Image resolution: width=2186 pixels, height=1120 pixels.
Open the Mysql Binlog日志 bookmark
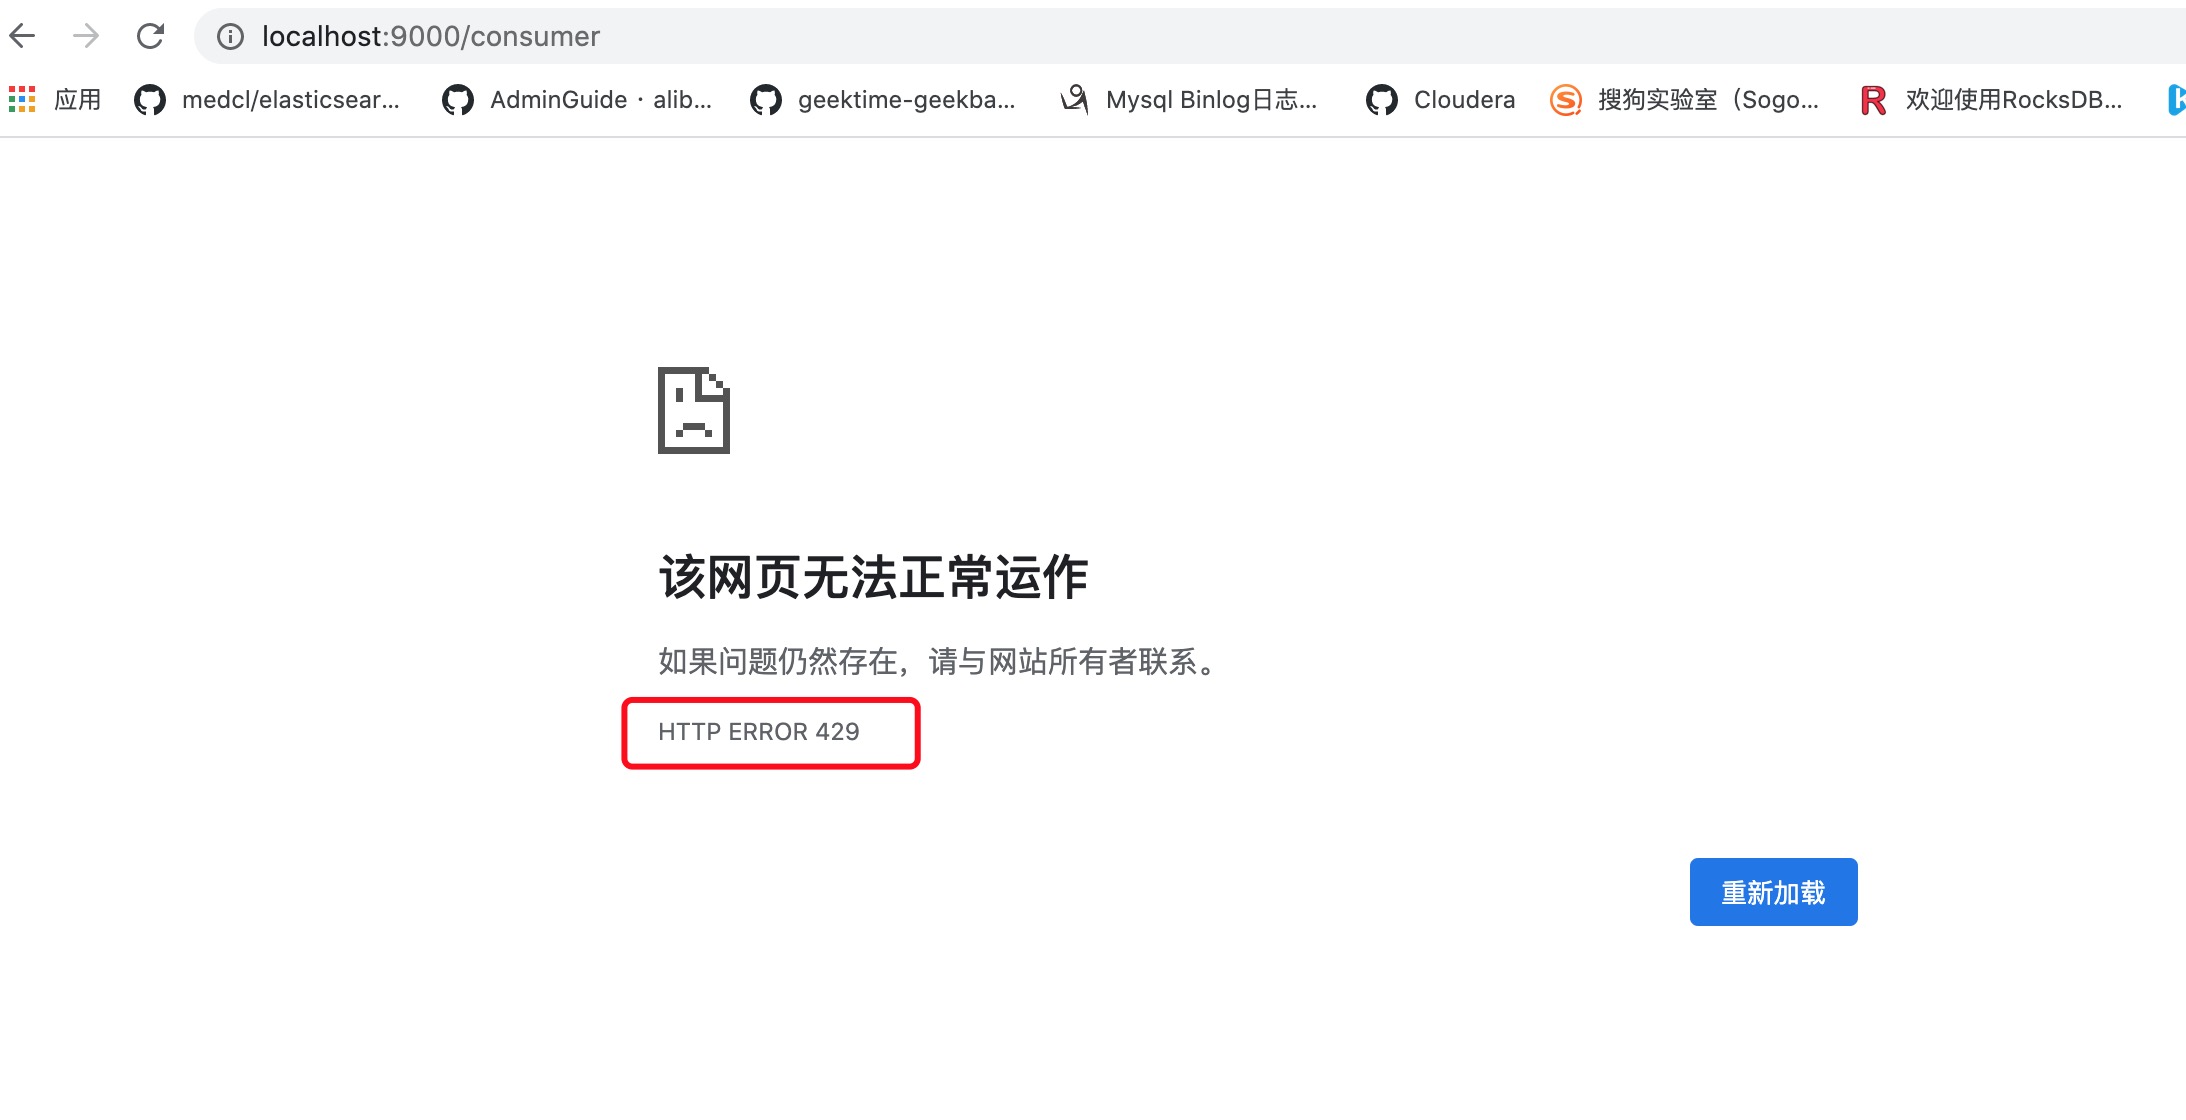point(1189,99)
